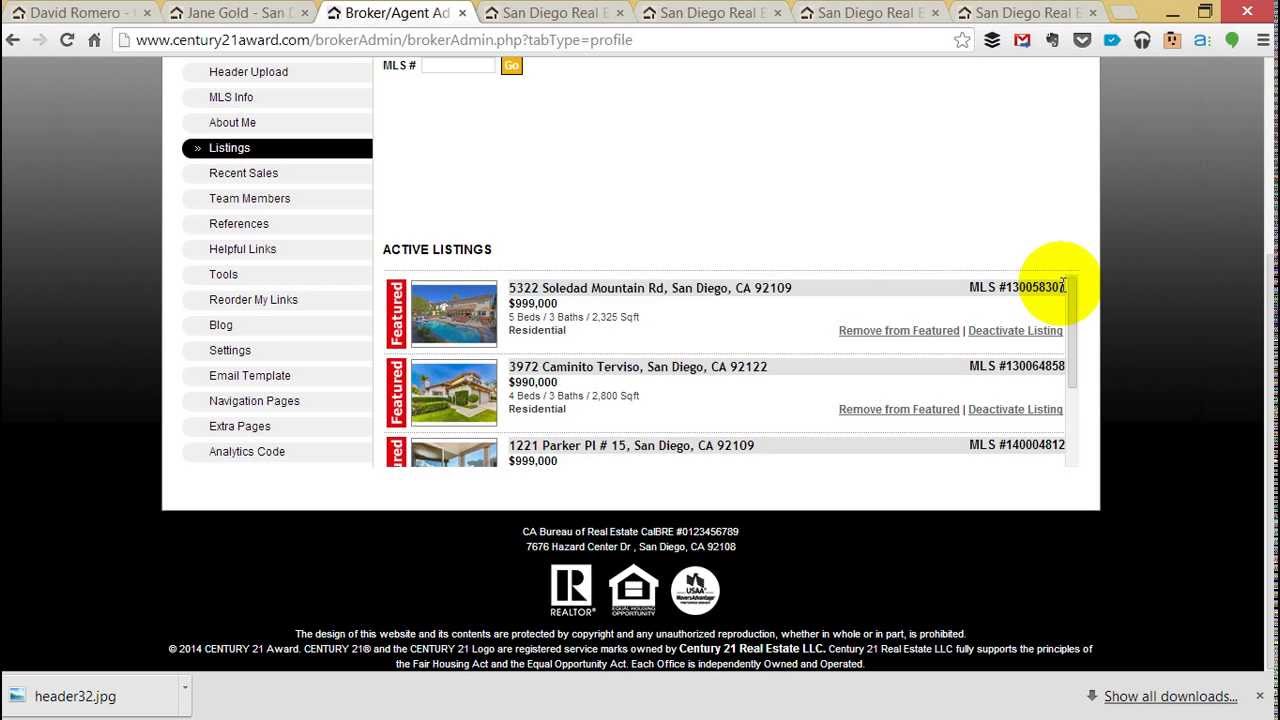The width and height of the screenshot is (1280, 720).
Task: Click the Evernote elephant extension icon
Action: point(1052,40)
